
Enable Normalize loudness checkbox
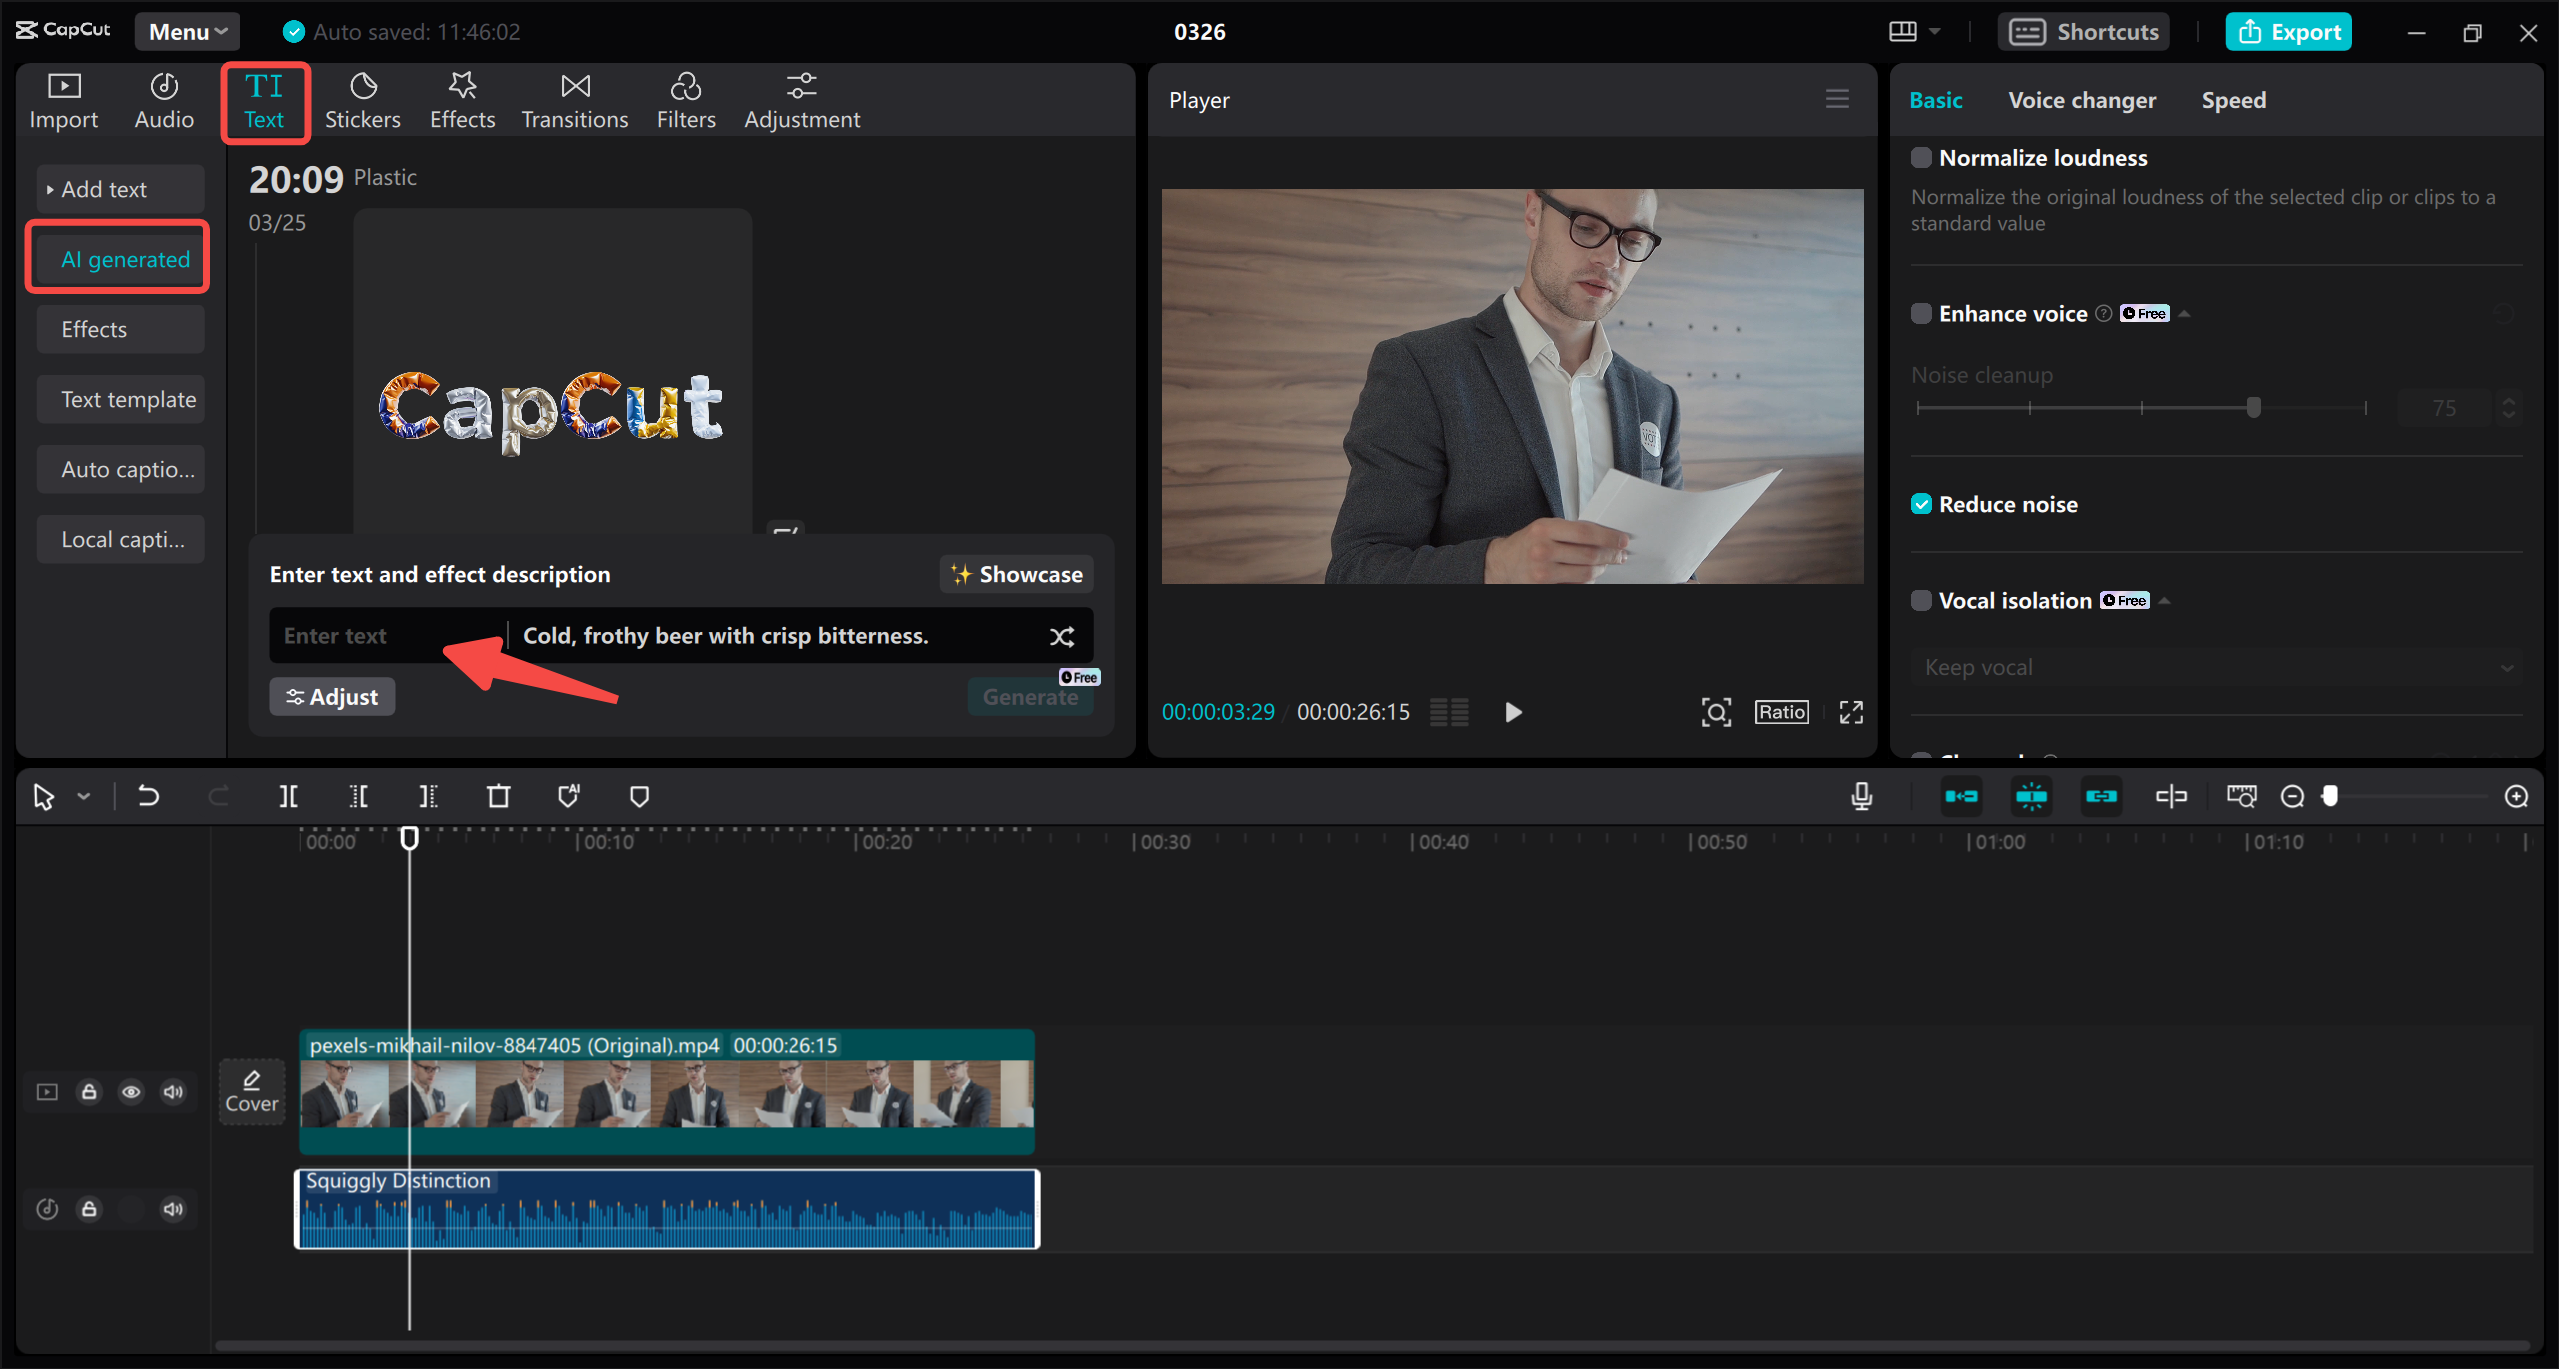[1921, 158]
